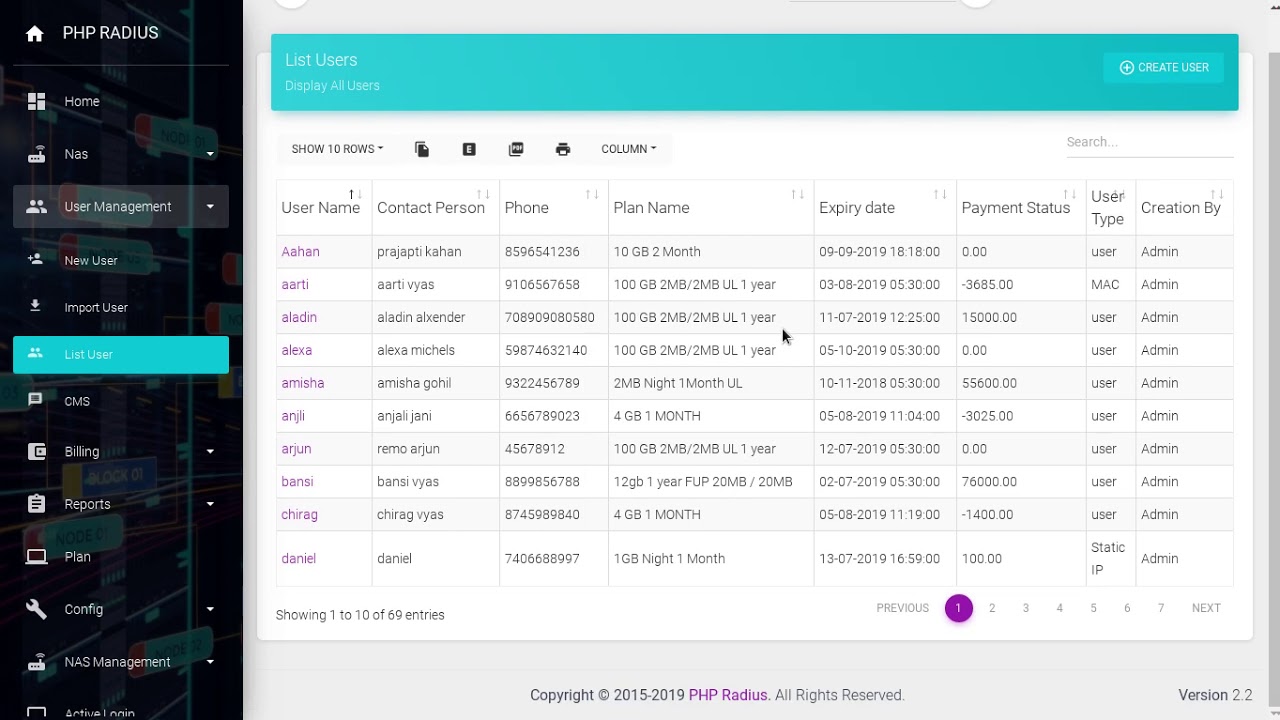Collapse the User Management submenu arrow
Screen dimensions: 1280x720
click(x=210, y=207)
